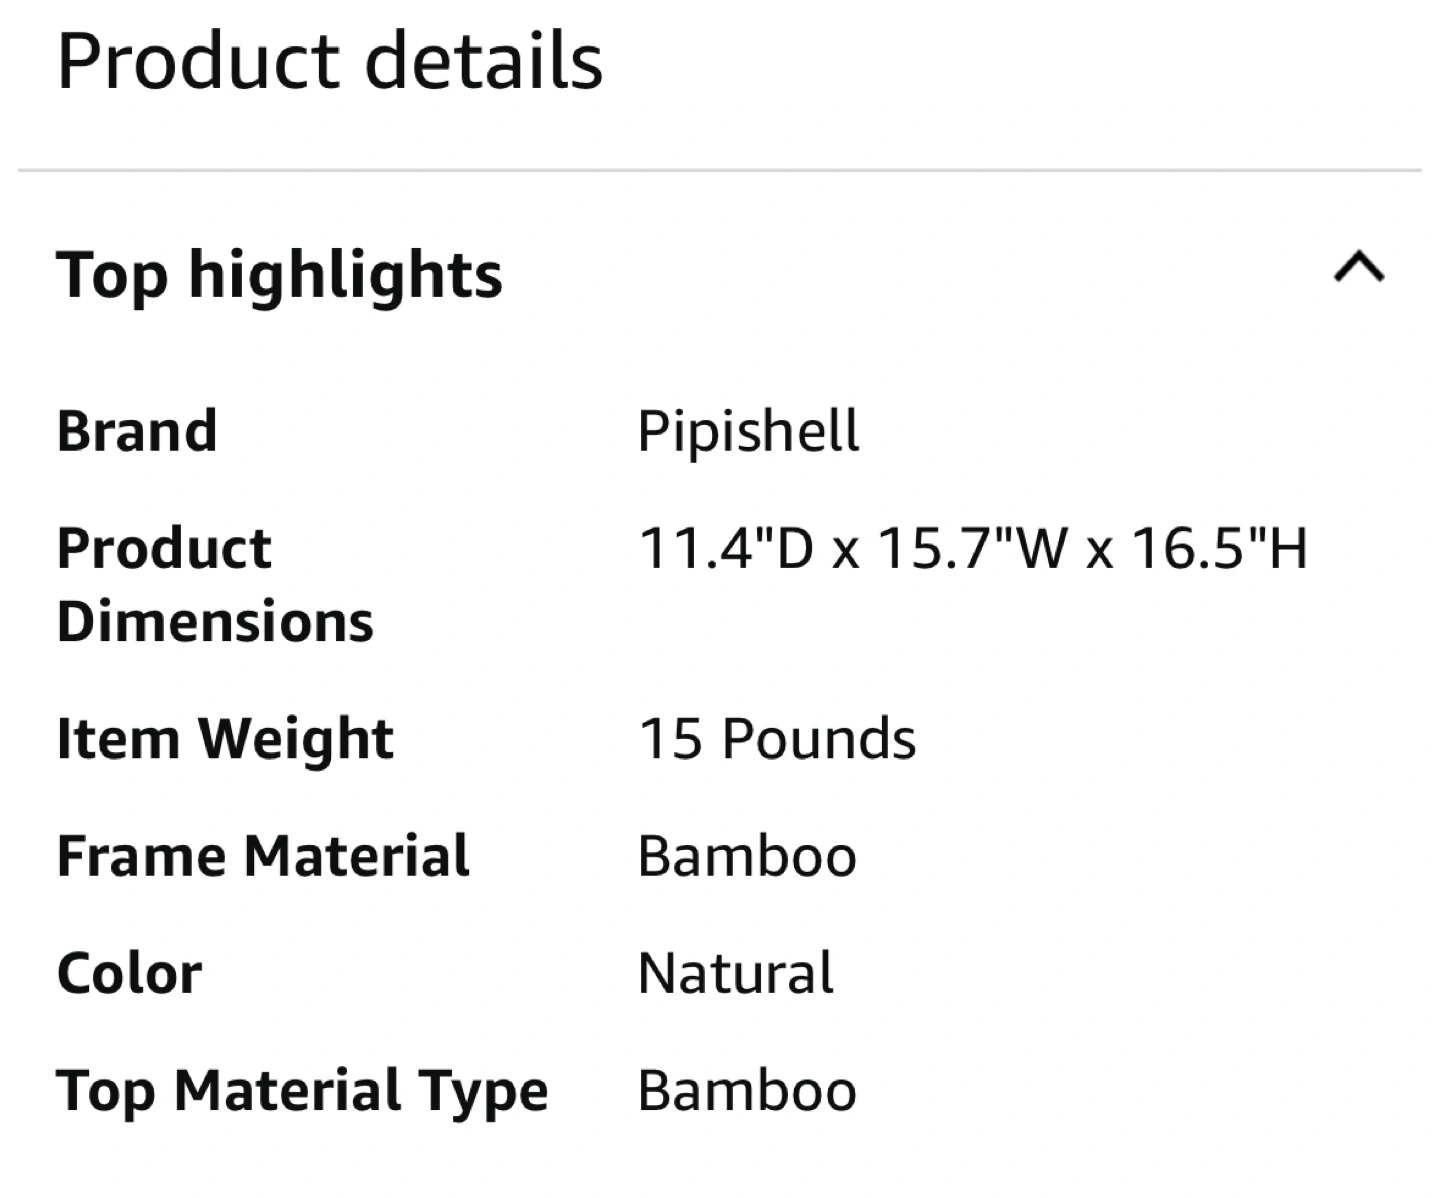Select the Pounds unit text
Viewport: 1440px width, 1198px height.
pyautogui.click(x=819, y=739)
